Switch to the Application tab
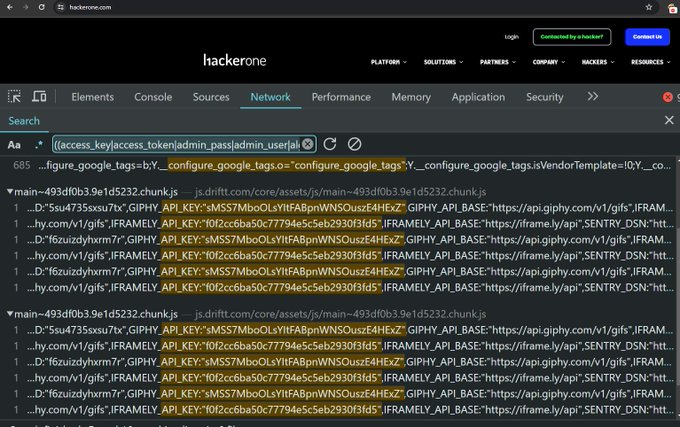680x427 pixels. pyautogui.click(x=478, y=97)
